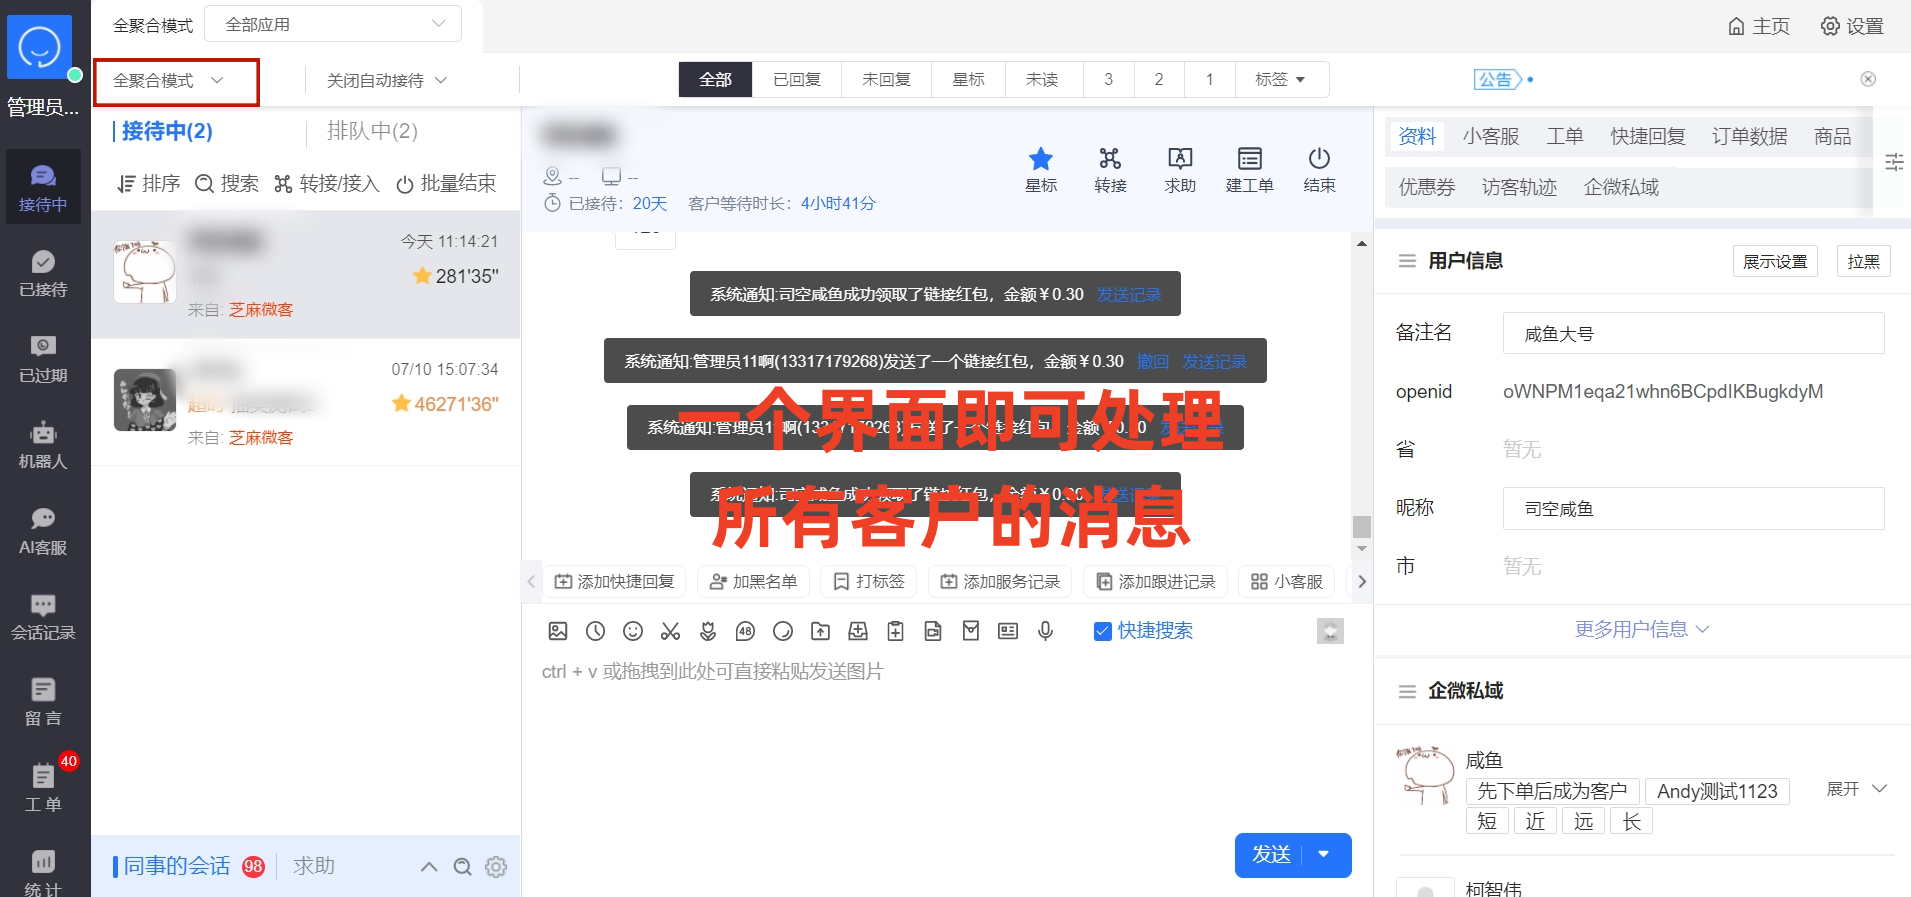Switch to the 快捷回复 tab
1911x897 pixels.
(x=1648, y=136)
